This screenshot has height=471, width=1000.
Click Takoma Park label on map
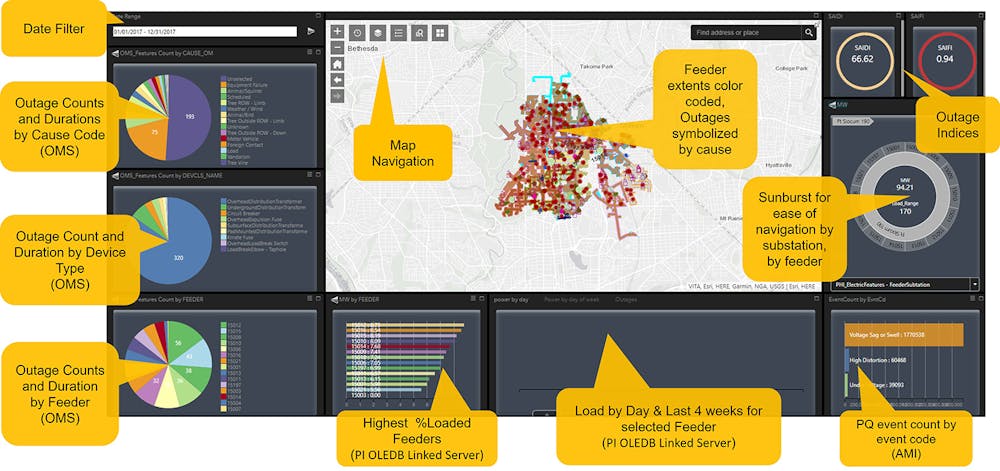click(596, 66)
